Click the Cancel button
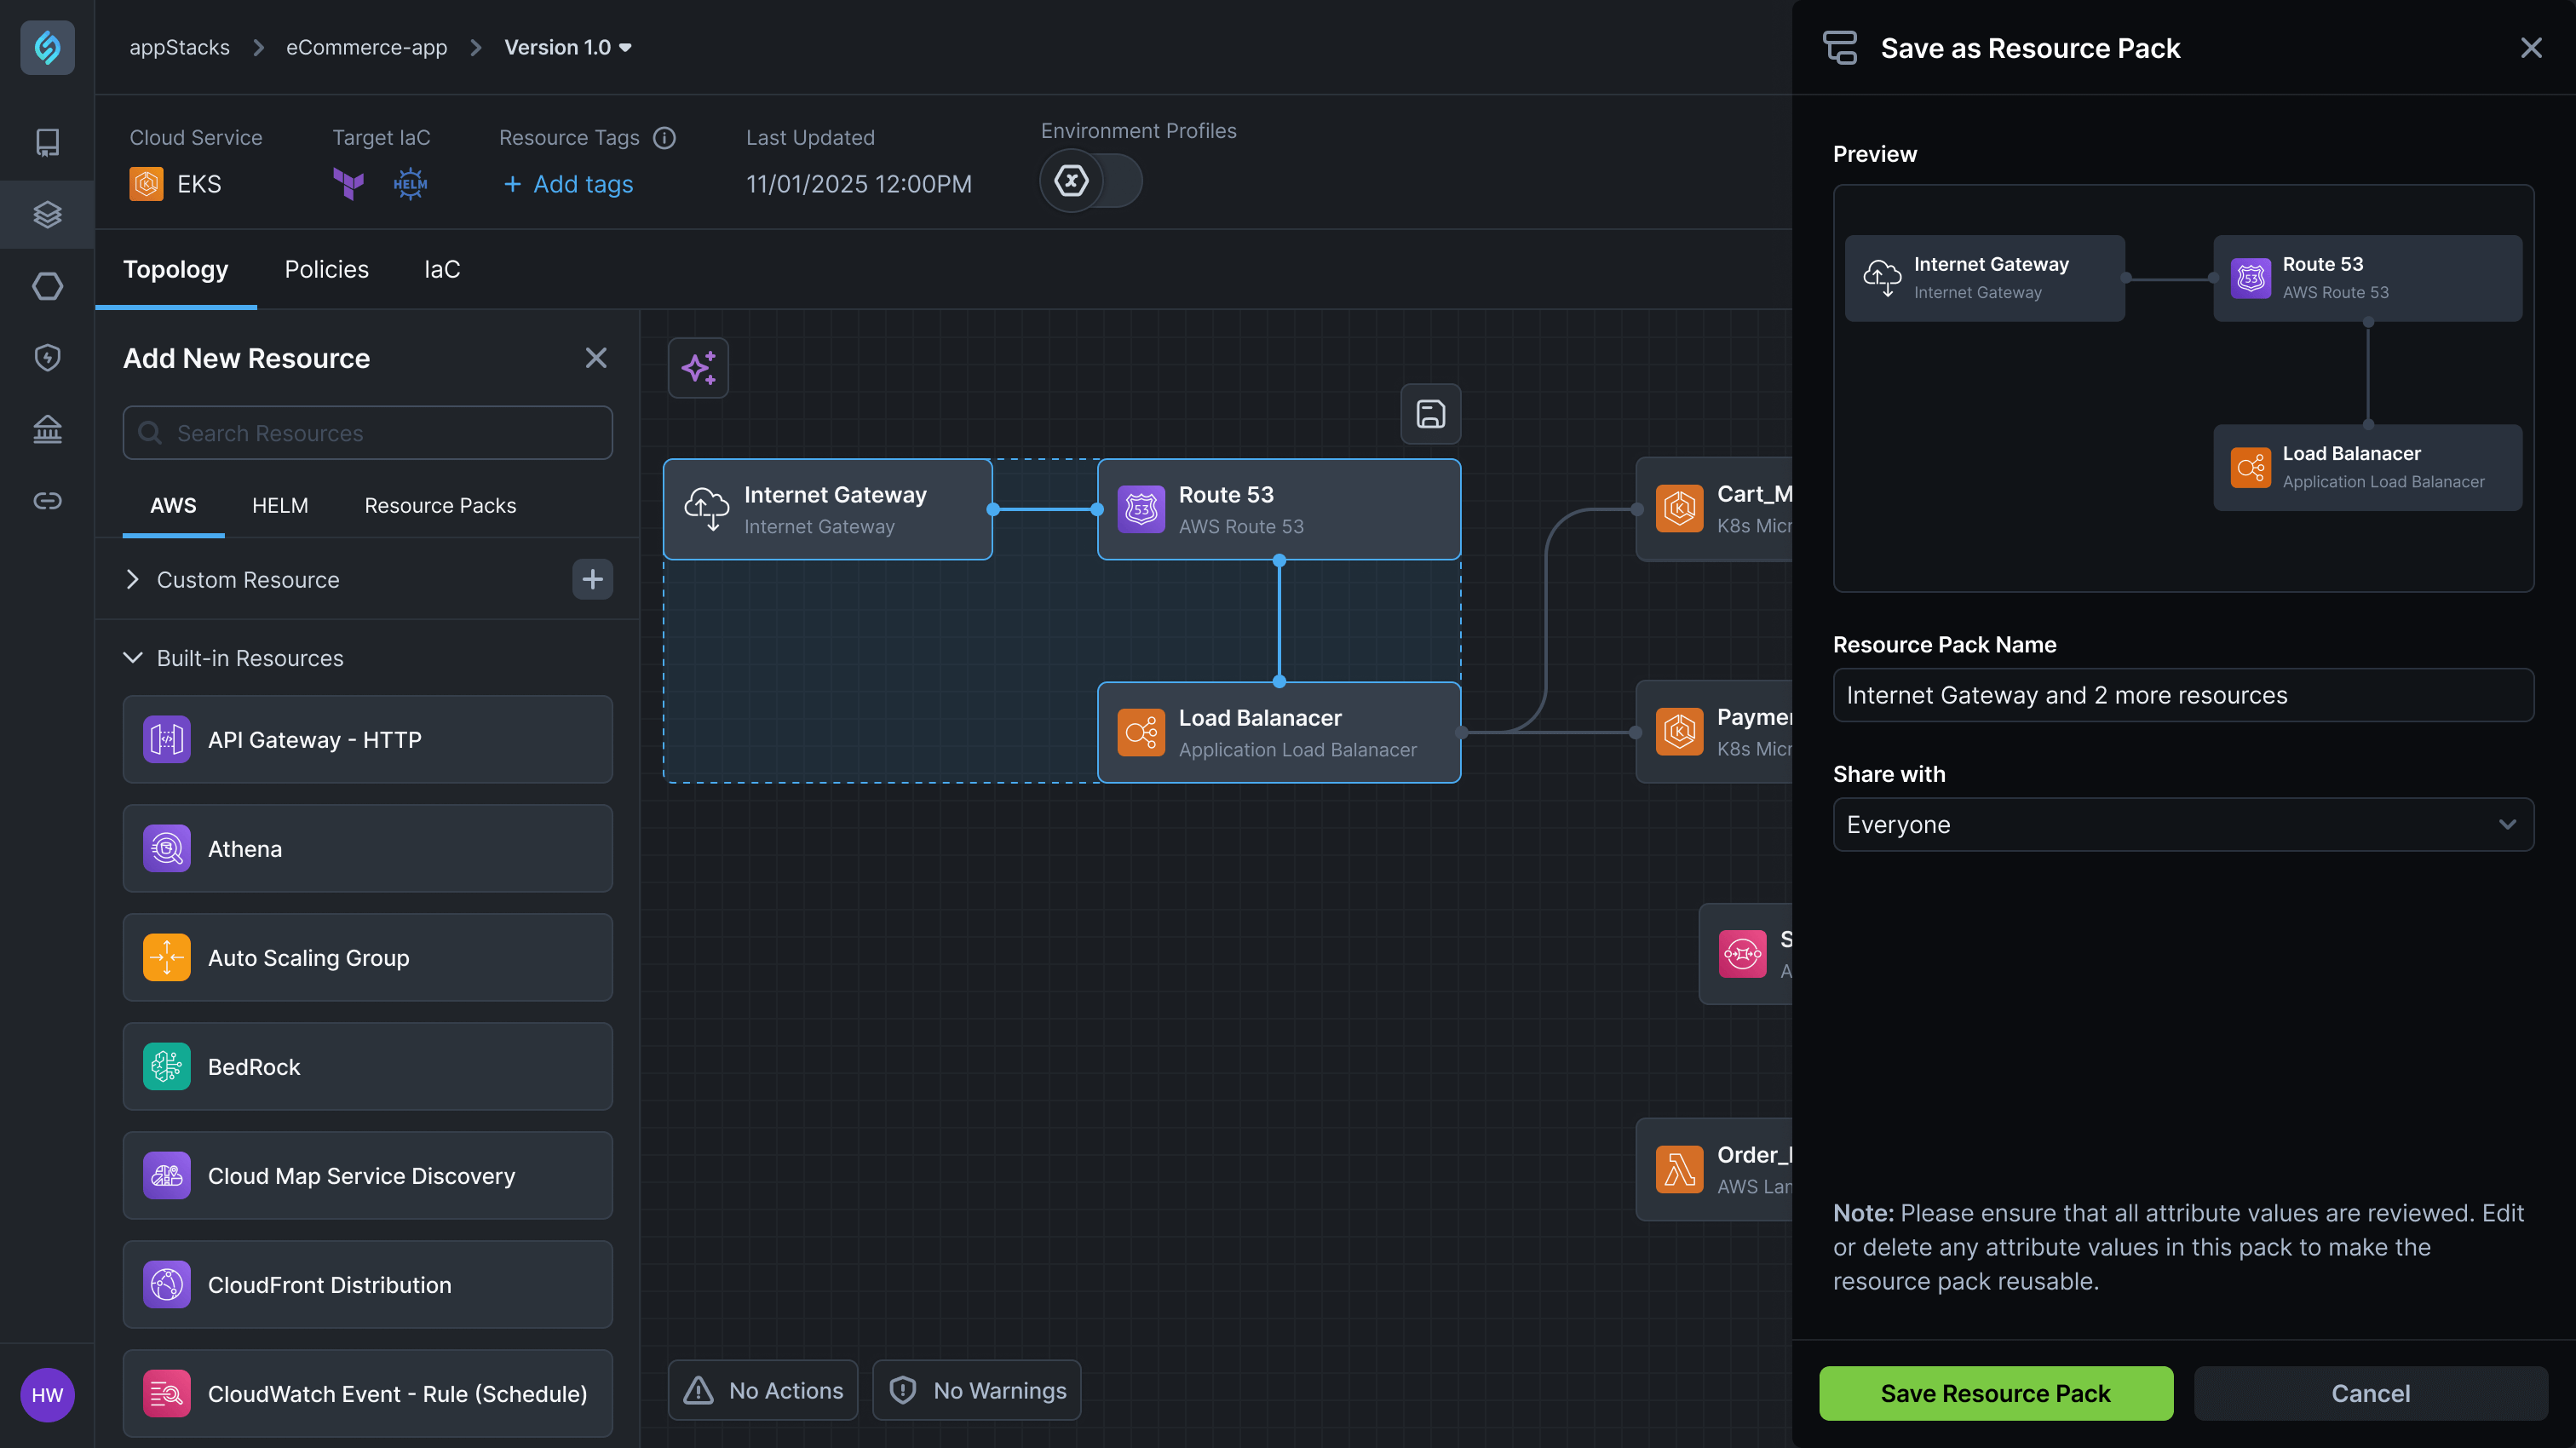Viewport: 2576px width, 1448px height. point(2370,1392)
